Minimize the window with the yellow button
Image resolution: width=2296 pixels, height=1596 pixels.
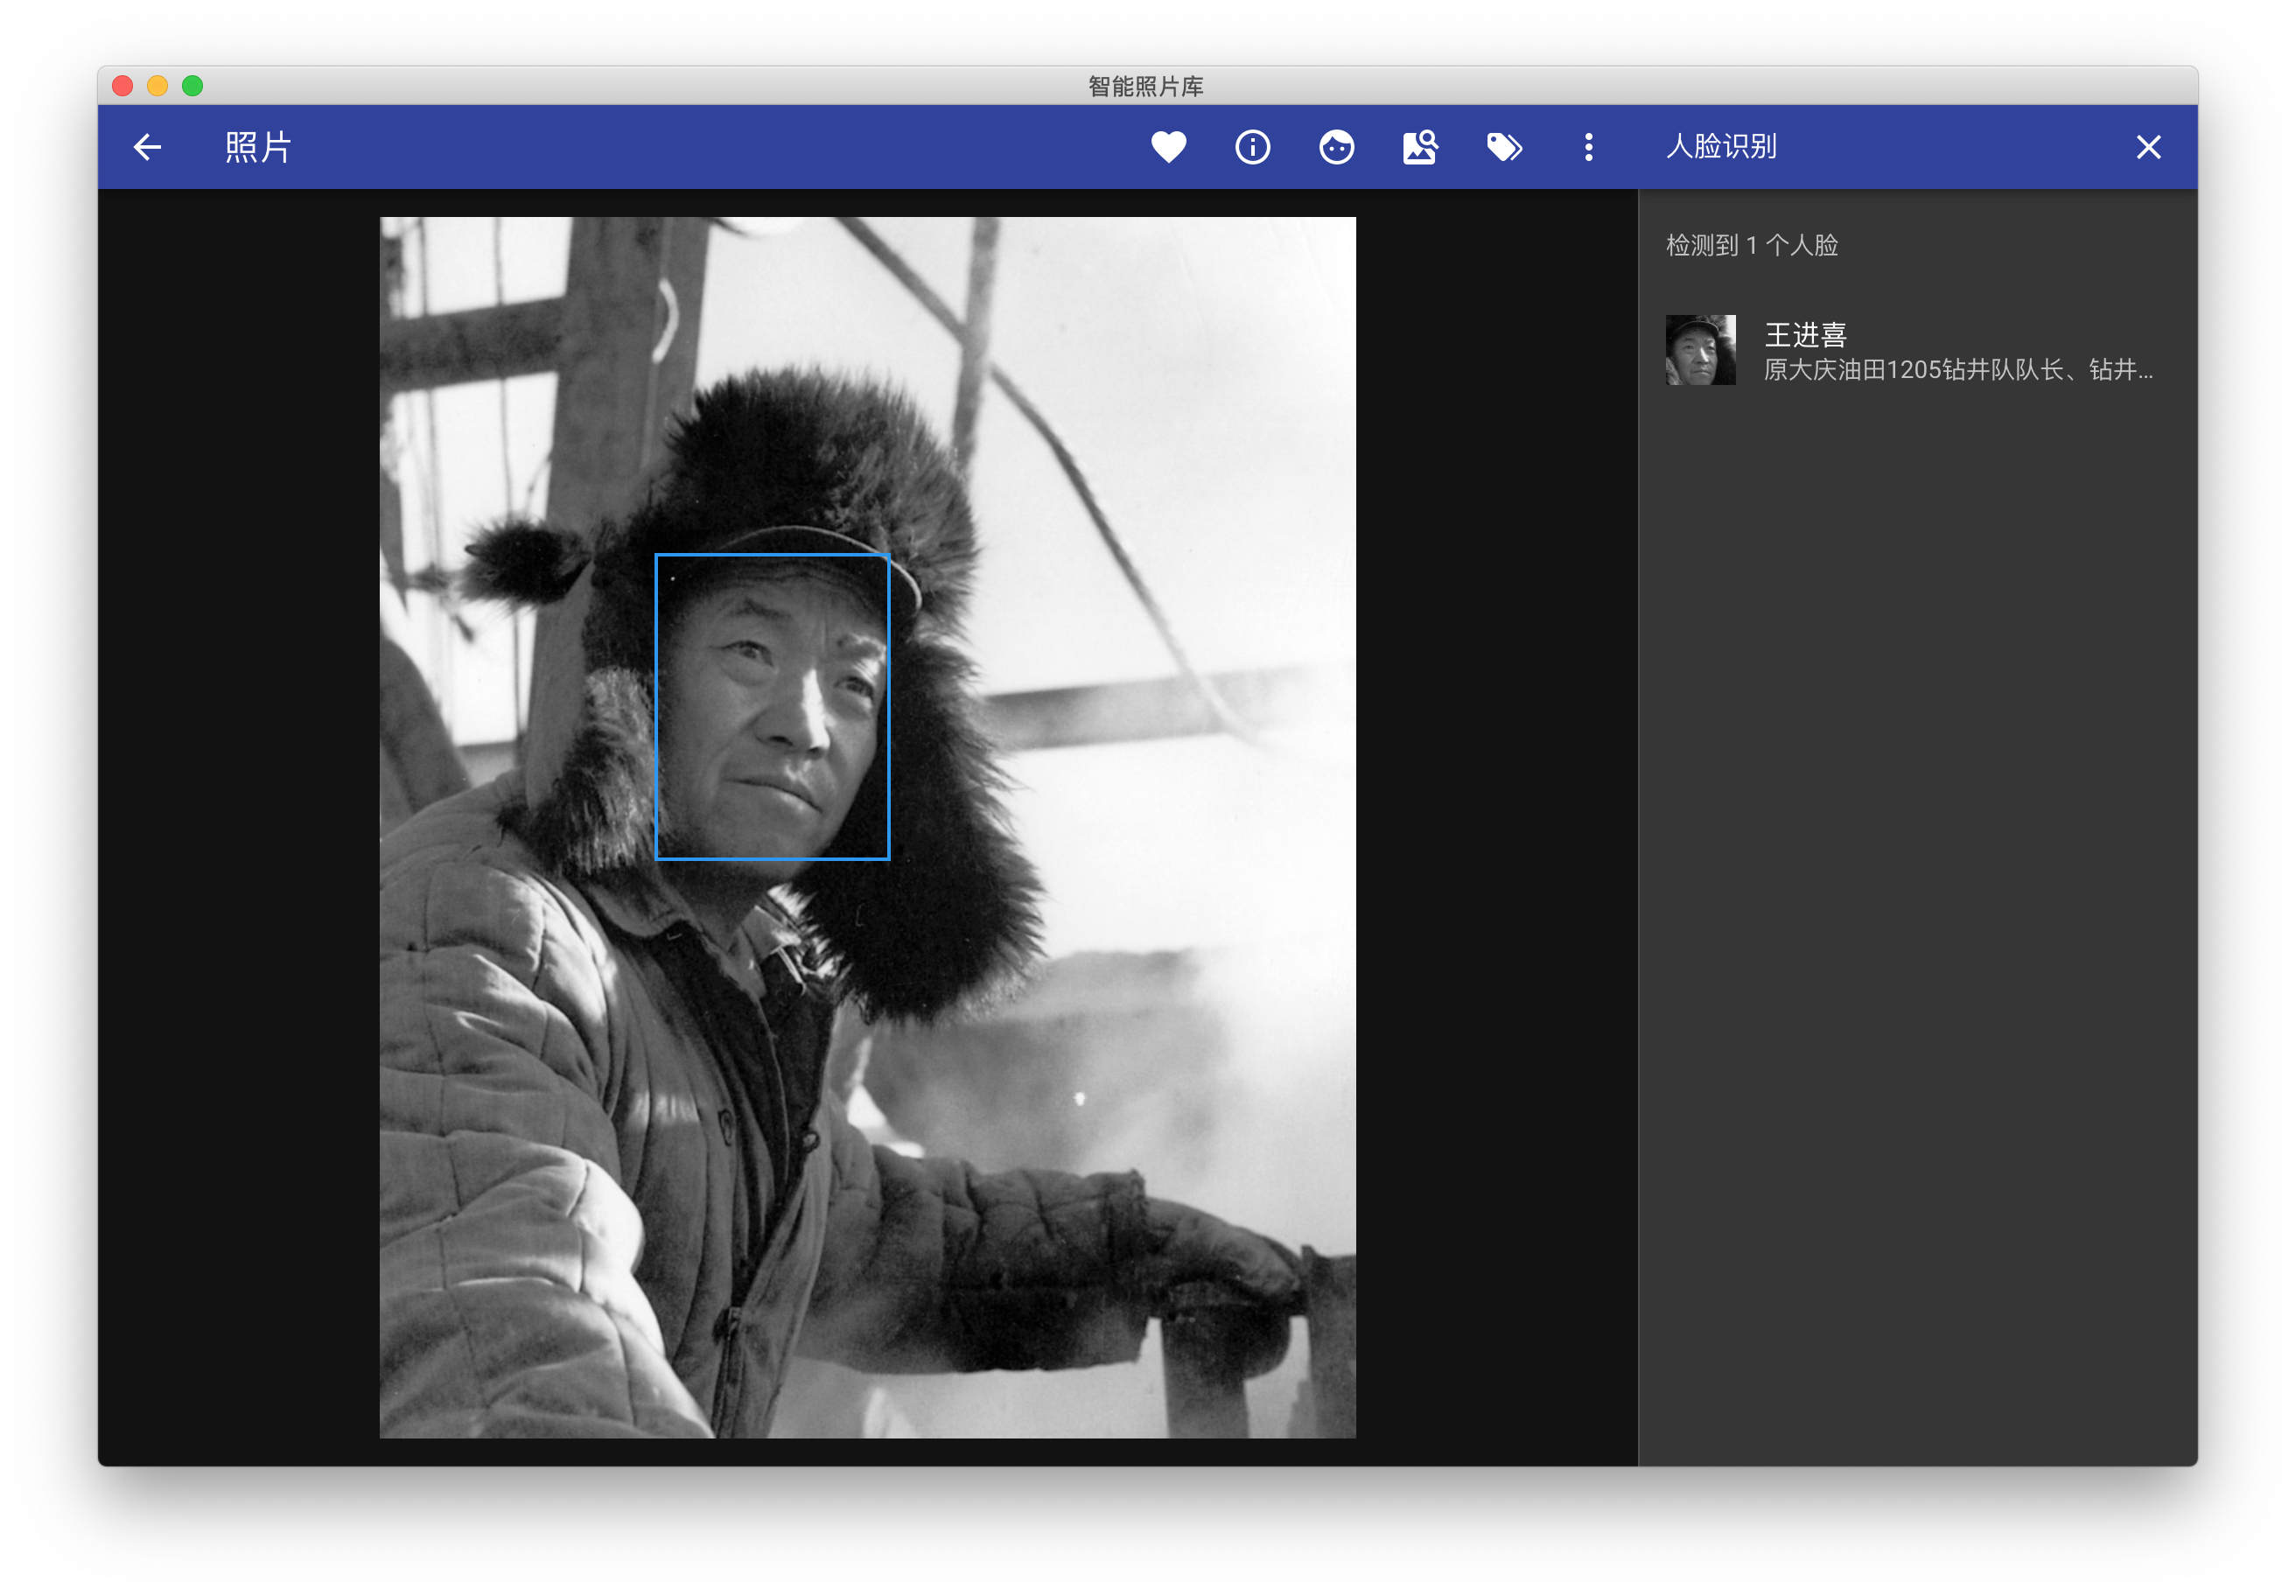tap(157, 86)
